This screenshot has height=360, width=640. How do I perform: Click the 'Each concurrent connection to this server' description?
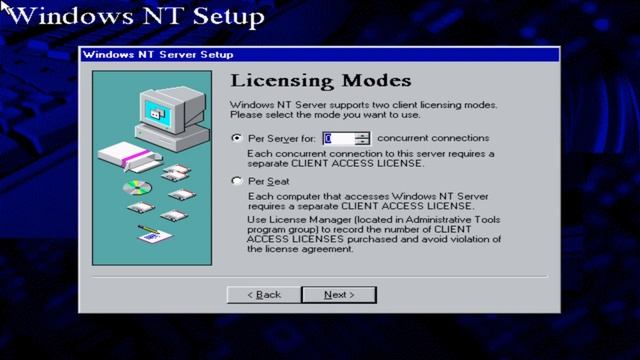[x=371, y=159]
